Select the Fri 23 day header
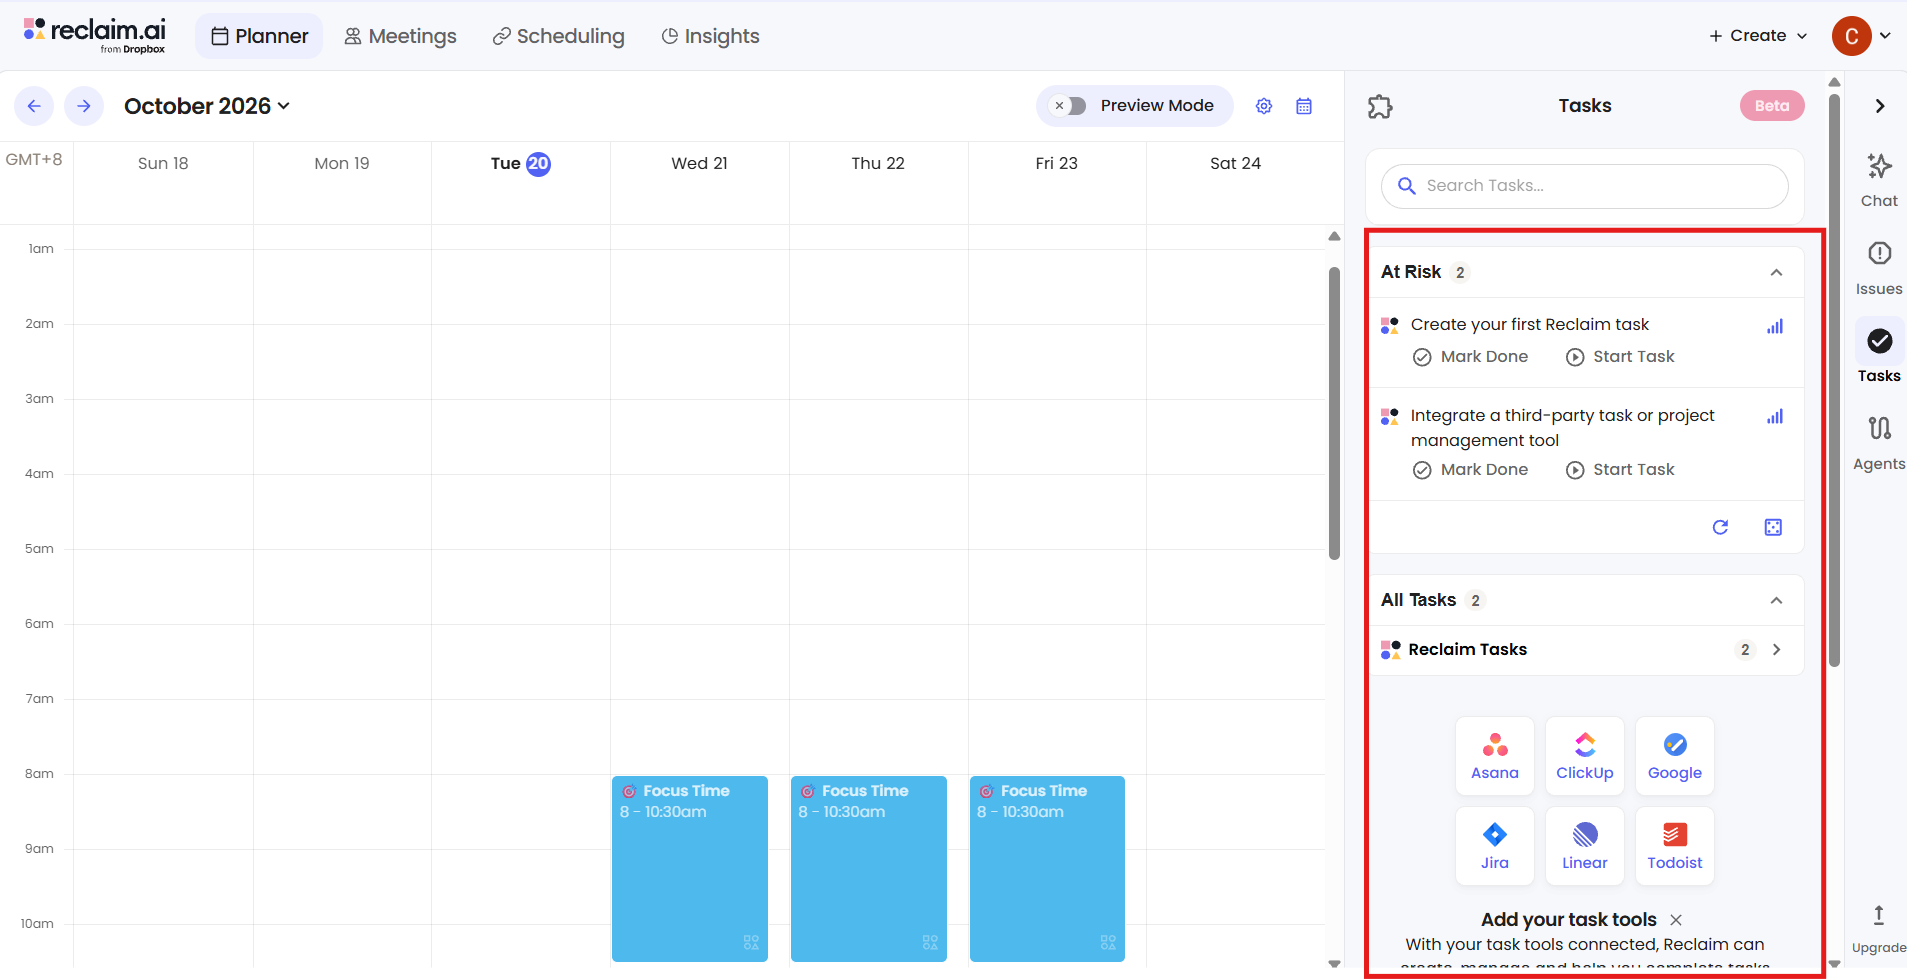Image resolution: width=1907 pixels, height=980 pixels. click(1056, 163)
